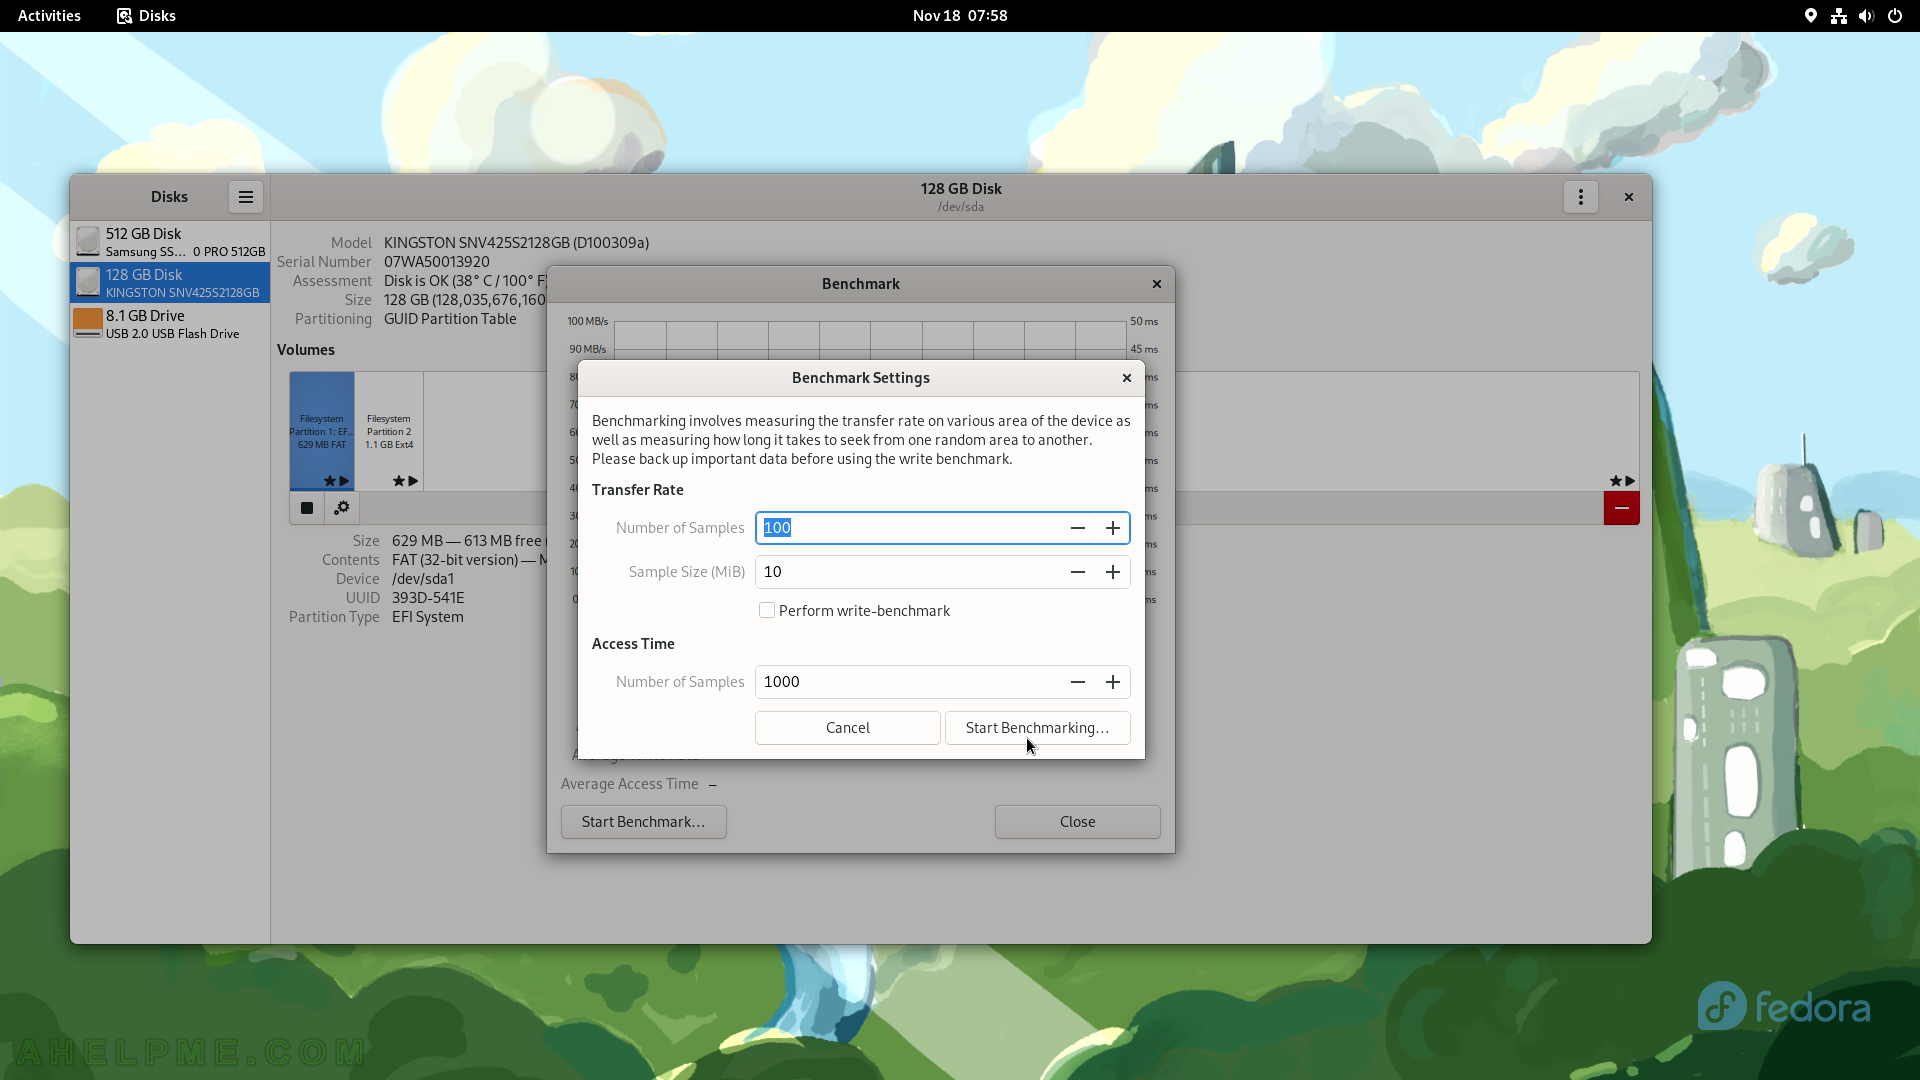Click the Close button in Benchmark window

[x=1077, y=822]
